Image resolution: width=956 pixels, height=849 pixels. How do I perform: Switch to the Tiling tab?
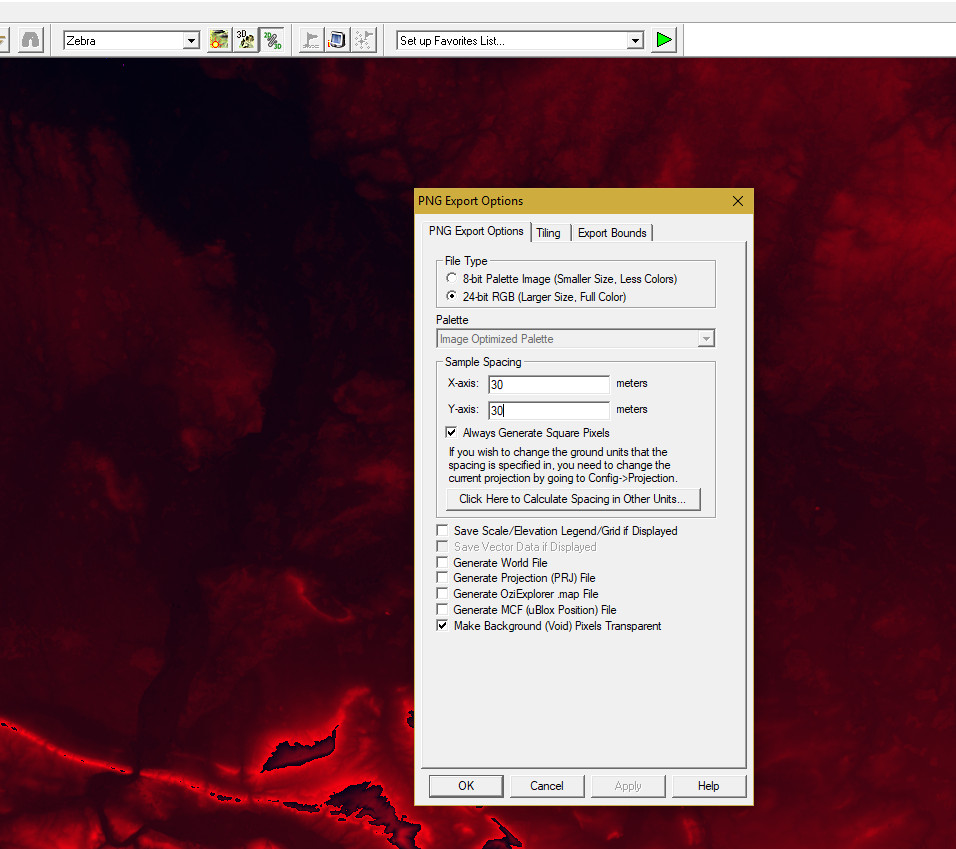[548, 233]
